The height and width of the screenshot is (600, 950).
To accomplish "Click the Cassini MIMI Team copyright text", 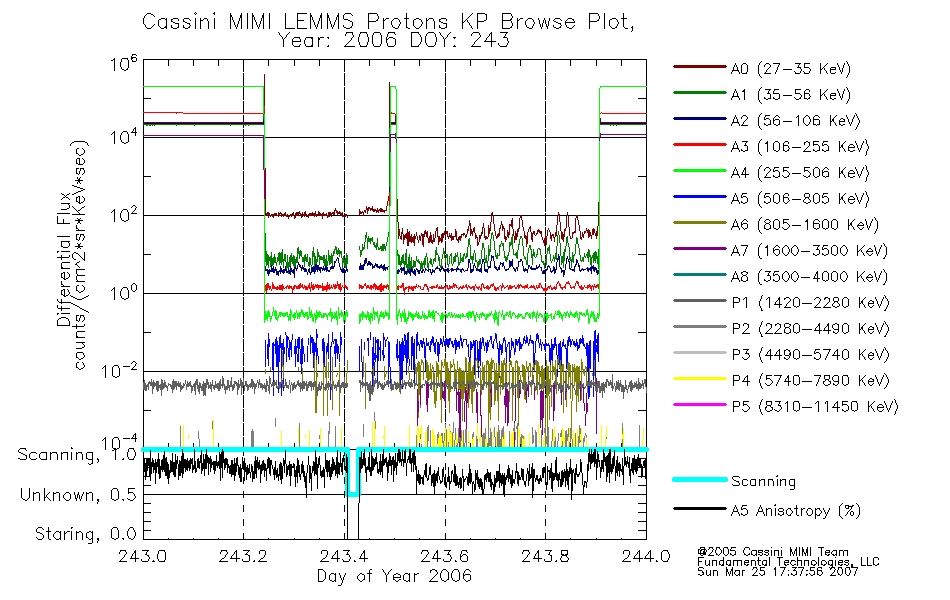I will click(x=773, y=552).
